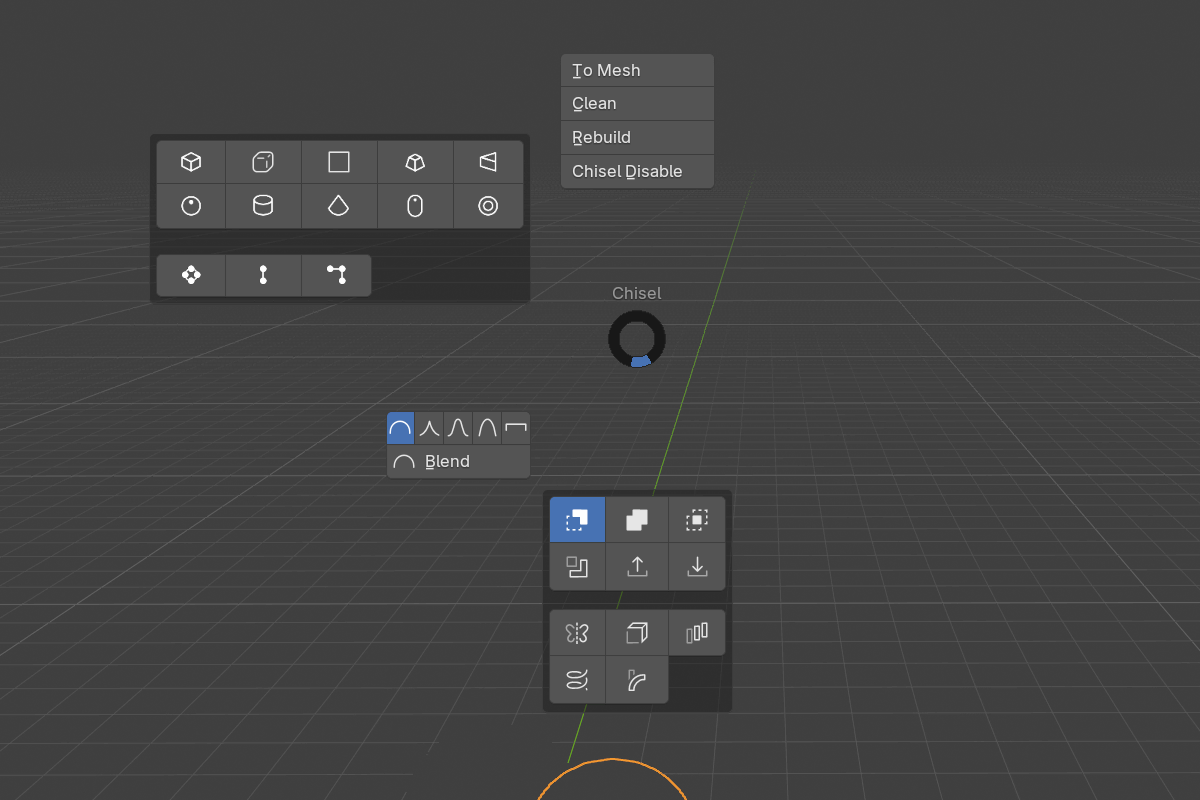Choose Chisel Disable from the menu
This screenshot has height=800, width=1200.
(637, 171)
